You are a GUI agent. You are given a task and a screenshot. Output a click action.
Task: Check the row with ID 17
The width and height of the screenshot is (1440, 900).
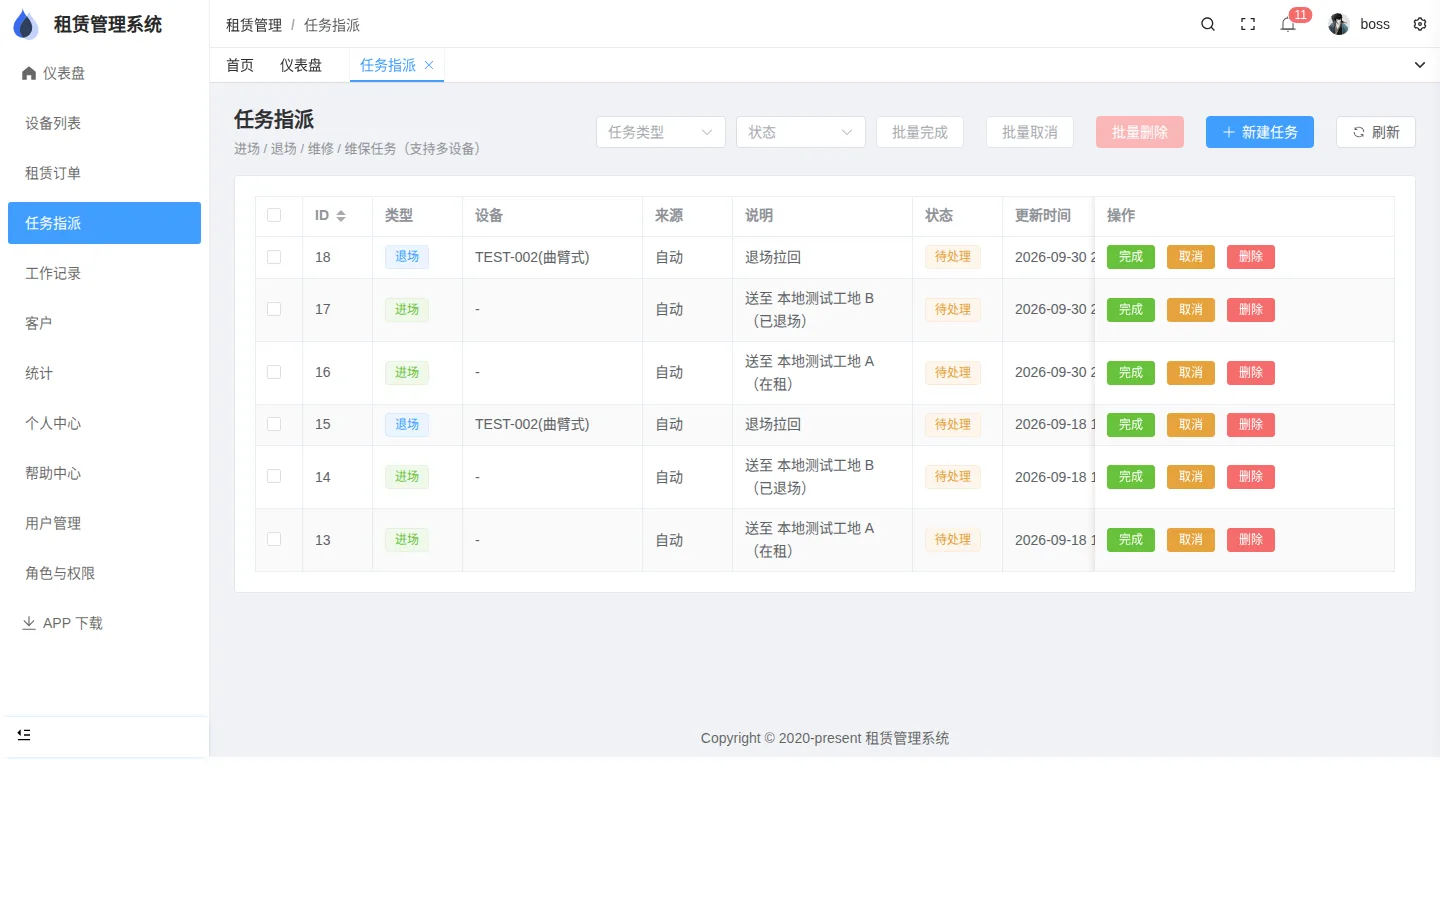pos(274,309)
